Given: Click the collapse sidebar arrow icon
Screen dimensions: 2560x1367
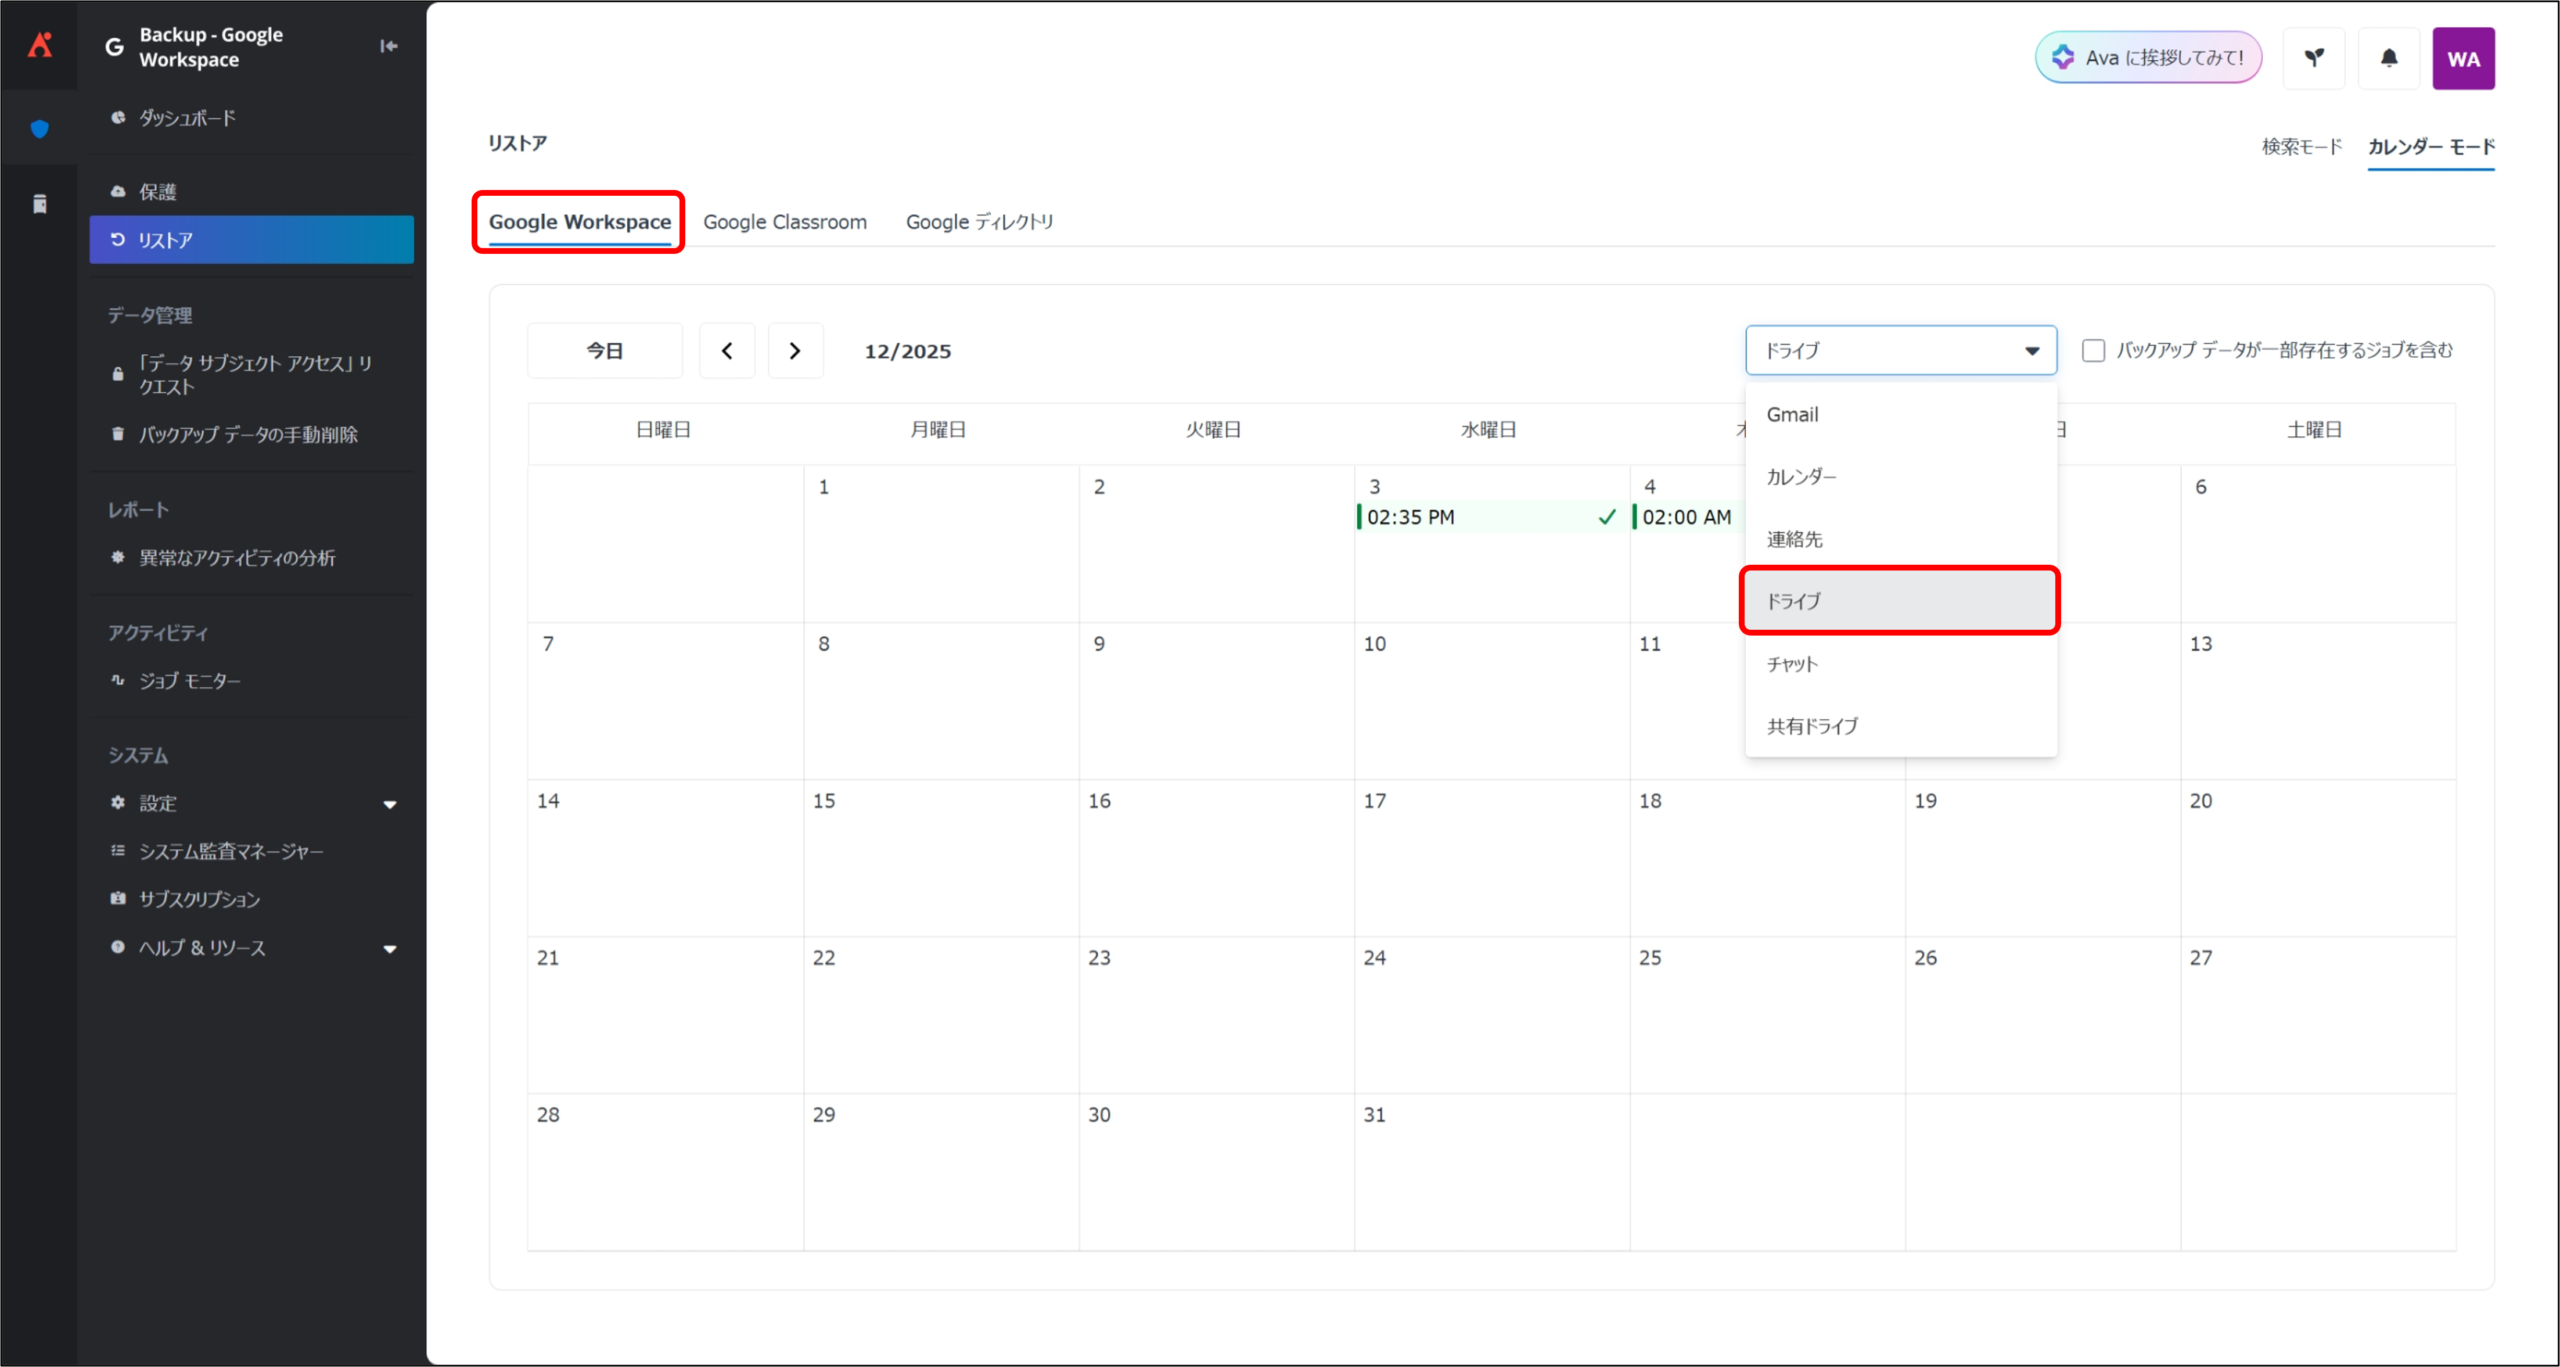Looking at the screenshot, I should coord(388,46).
